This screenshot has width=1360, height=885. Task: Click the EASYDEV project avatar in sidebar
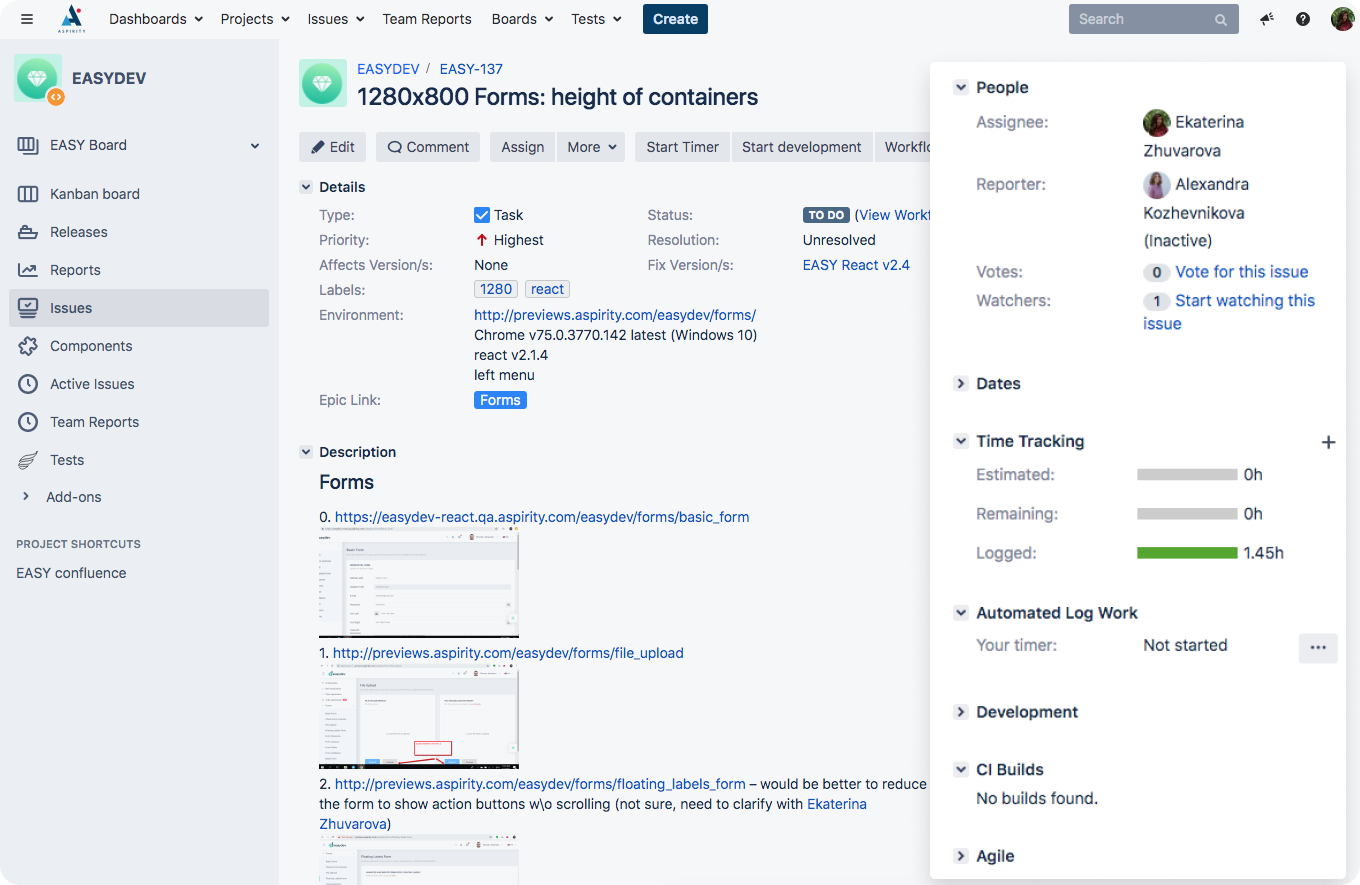click(x=39, y=79)
